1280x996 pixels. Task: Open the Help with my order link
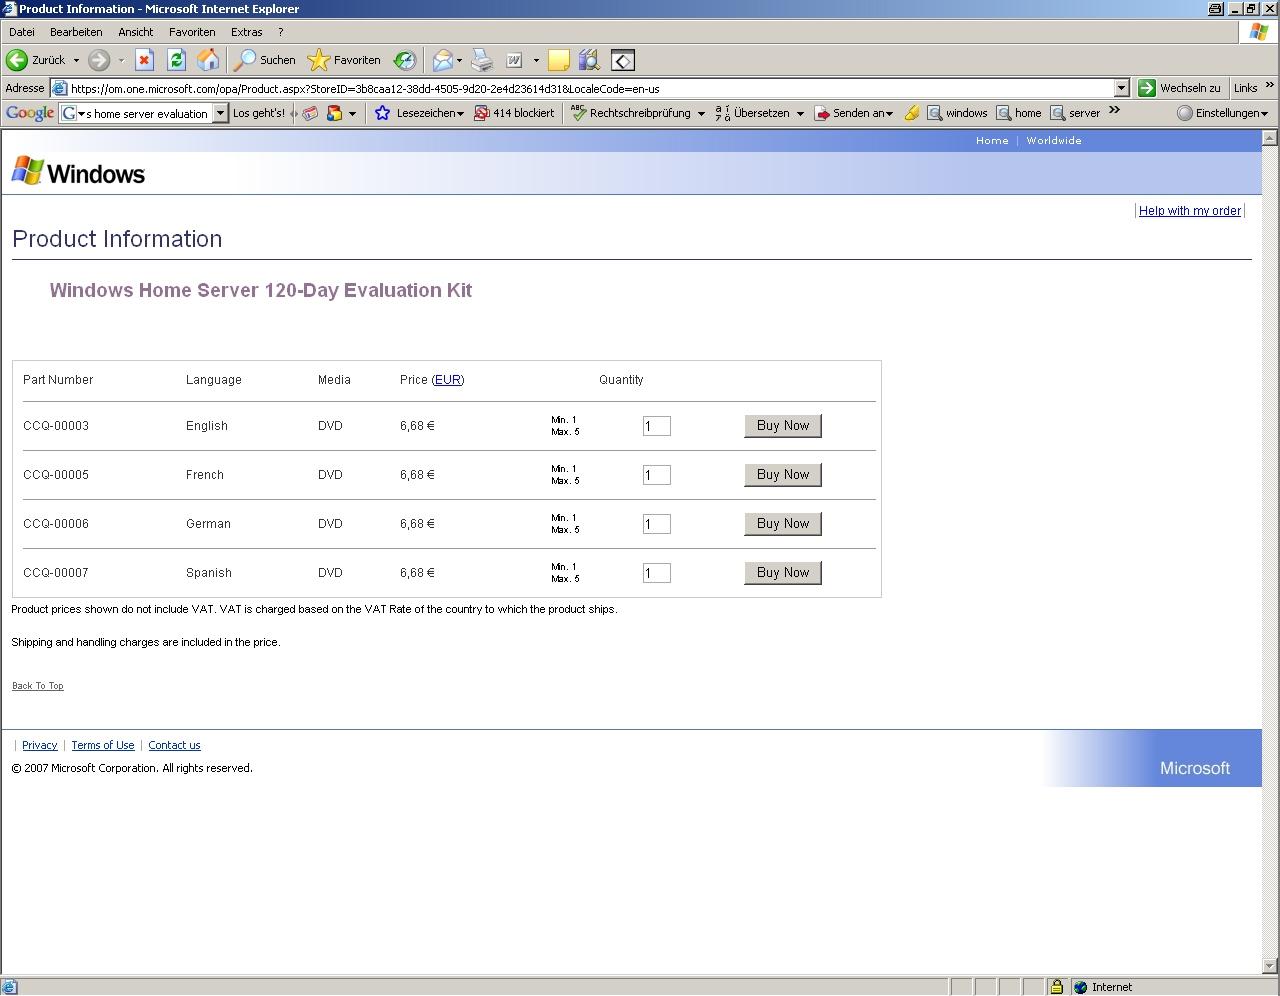[x=1190, y=211]
